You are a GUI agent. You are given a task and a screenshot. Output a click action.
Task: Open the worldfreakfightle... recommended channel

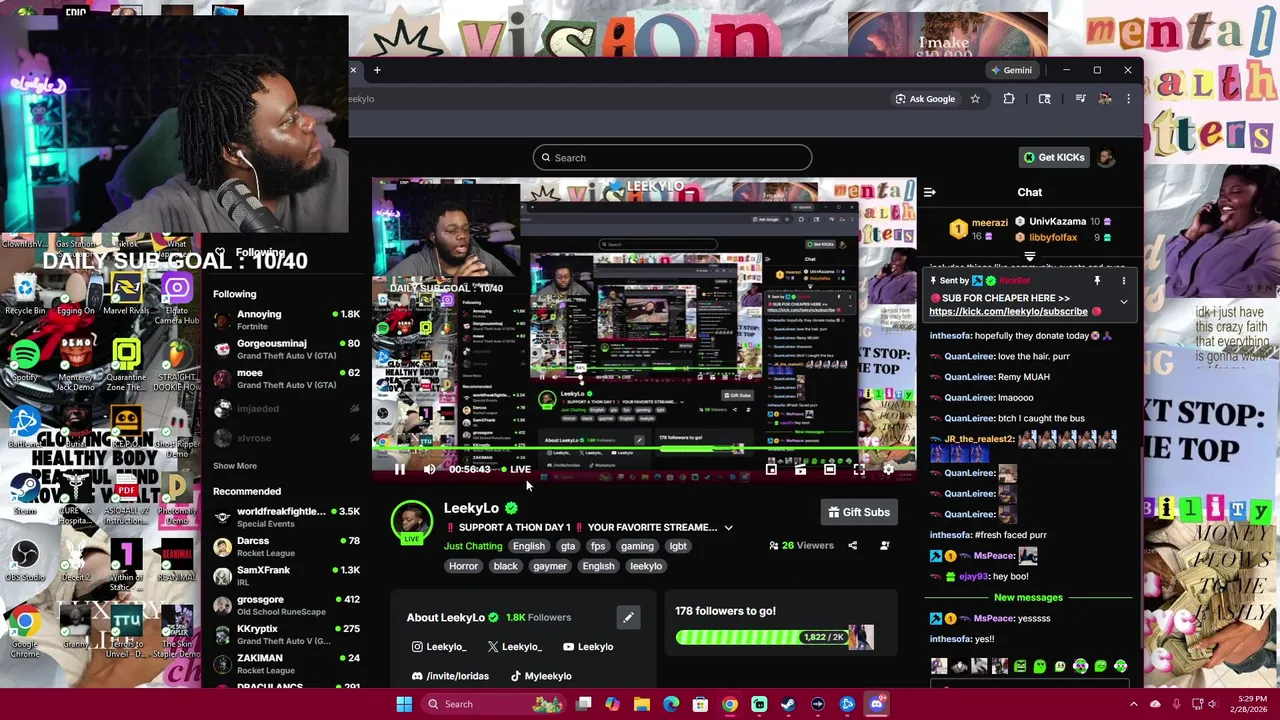click(285, 517)
